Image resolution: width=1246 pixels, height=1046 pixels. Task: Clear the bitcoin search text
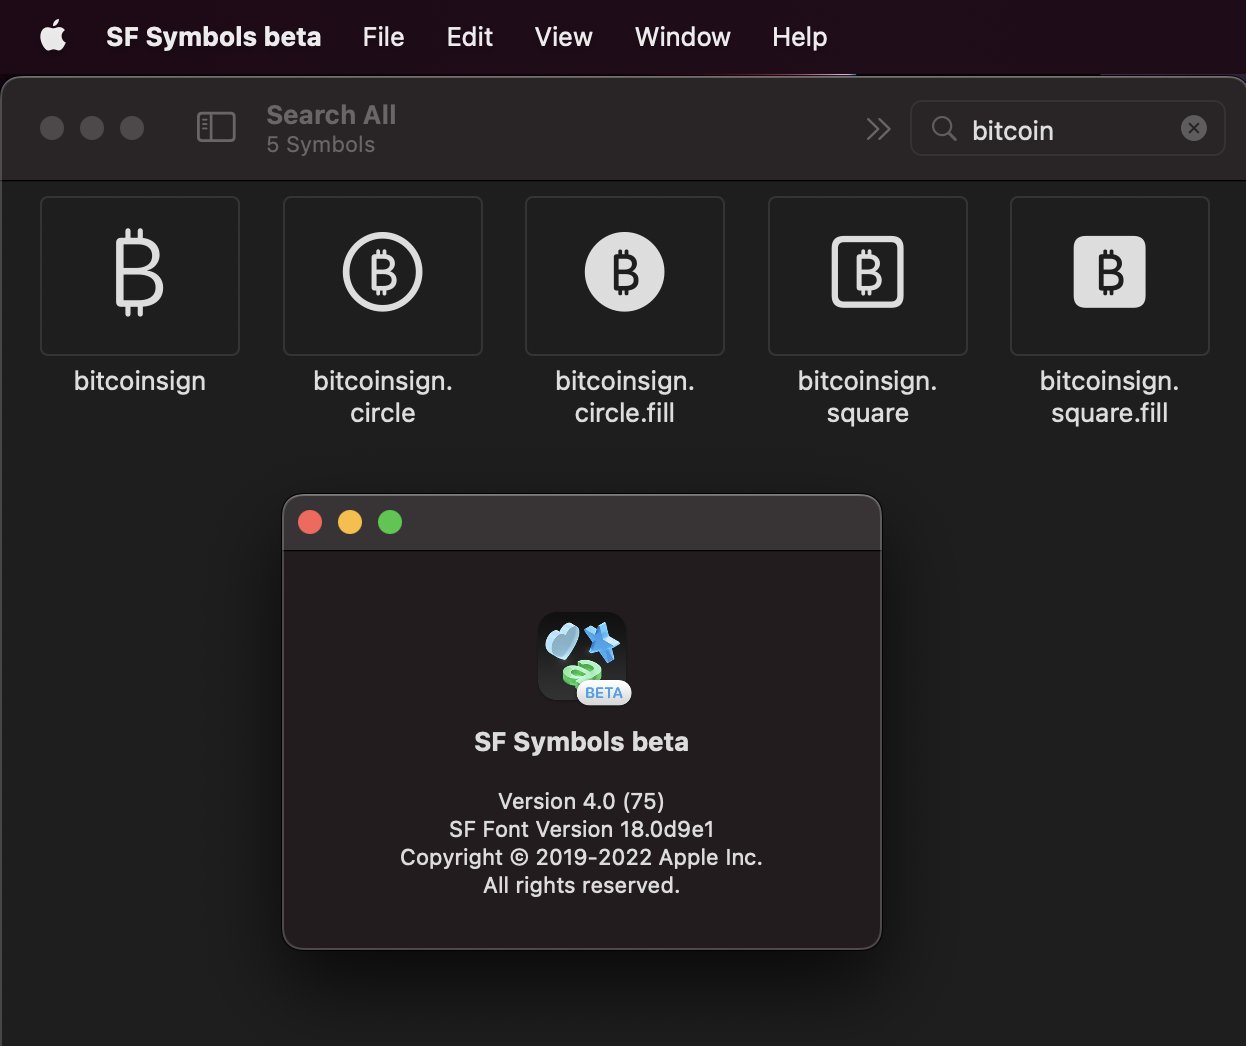[1194, 128]
